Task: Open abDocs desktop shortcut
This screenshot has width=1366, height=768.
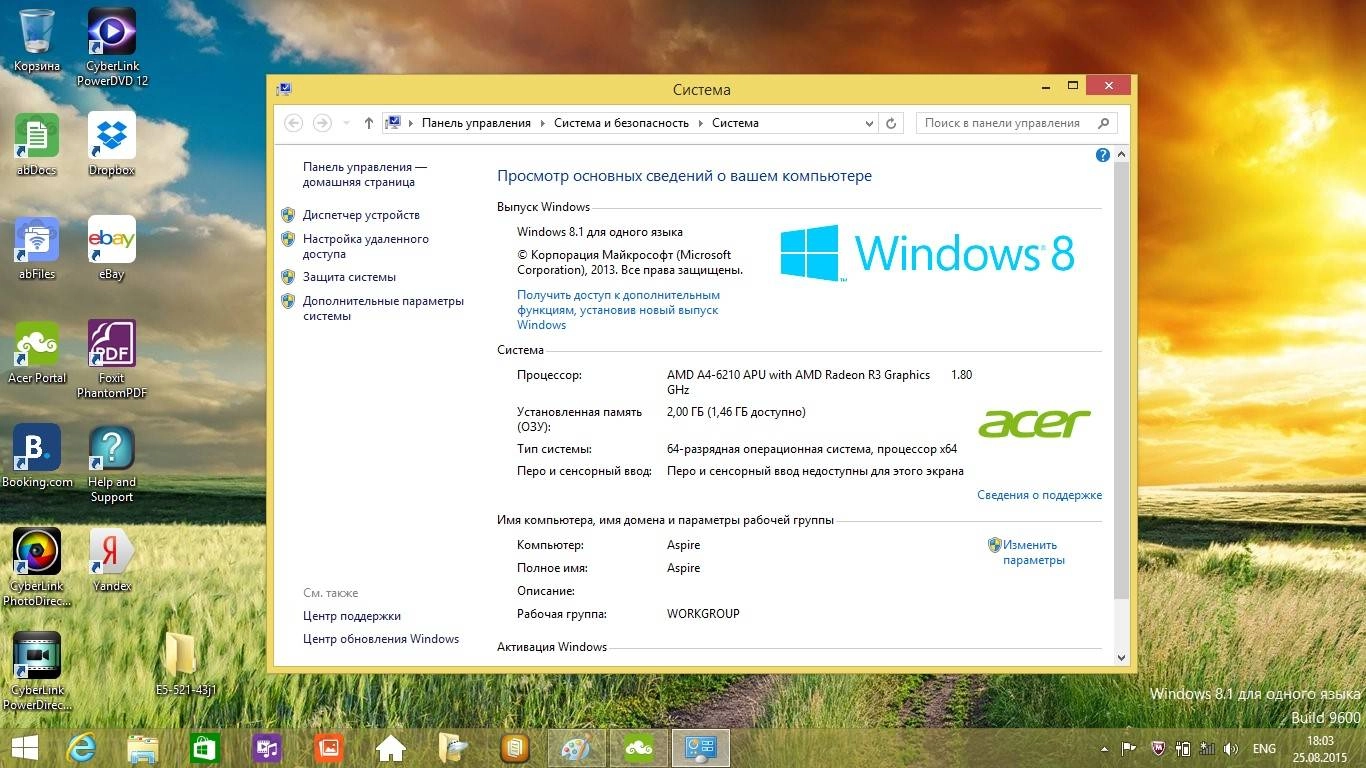Action: (37, 144)
